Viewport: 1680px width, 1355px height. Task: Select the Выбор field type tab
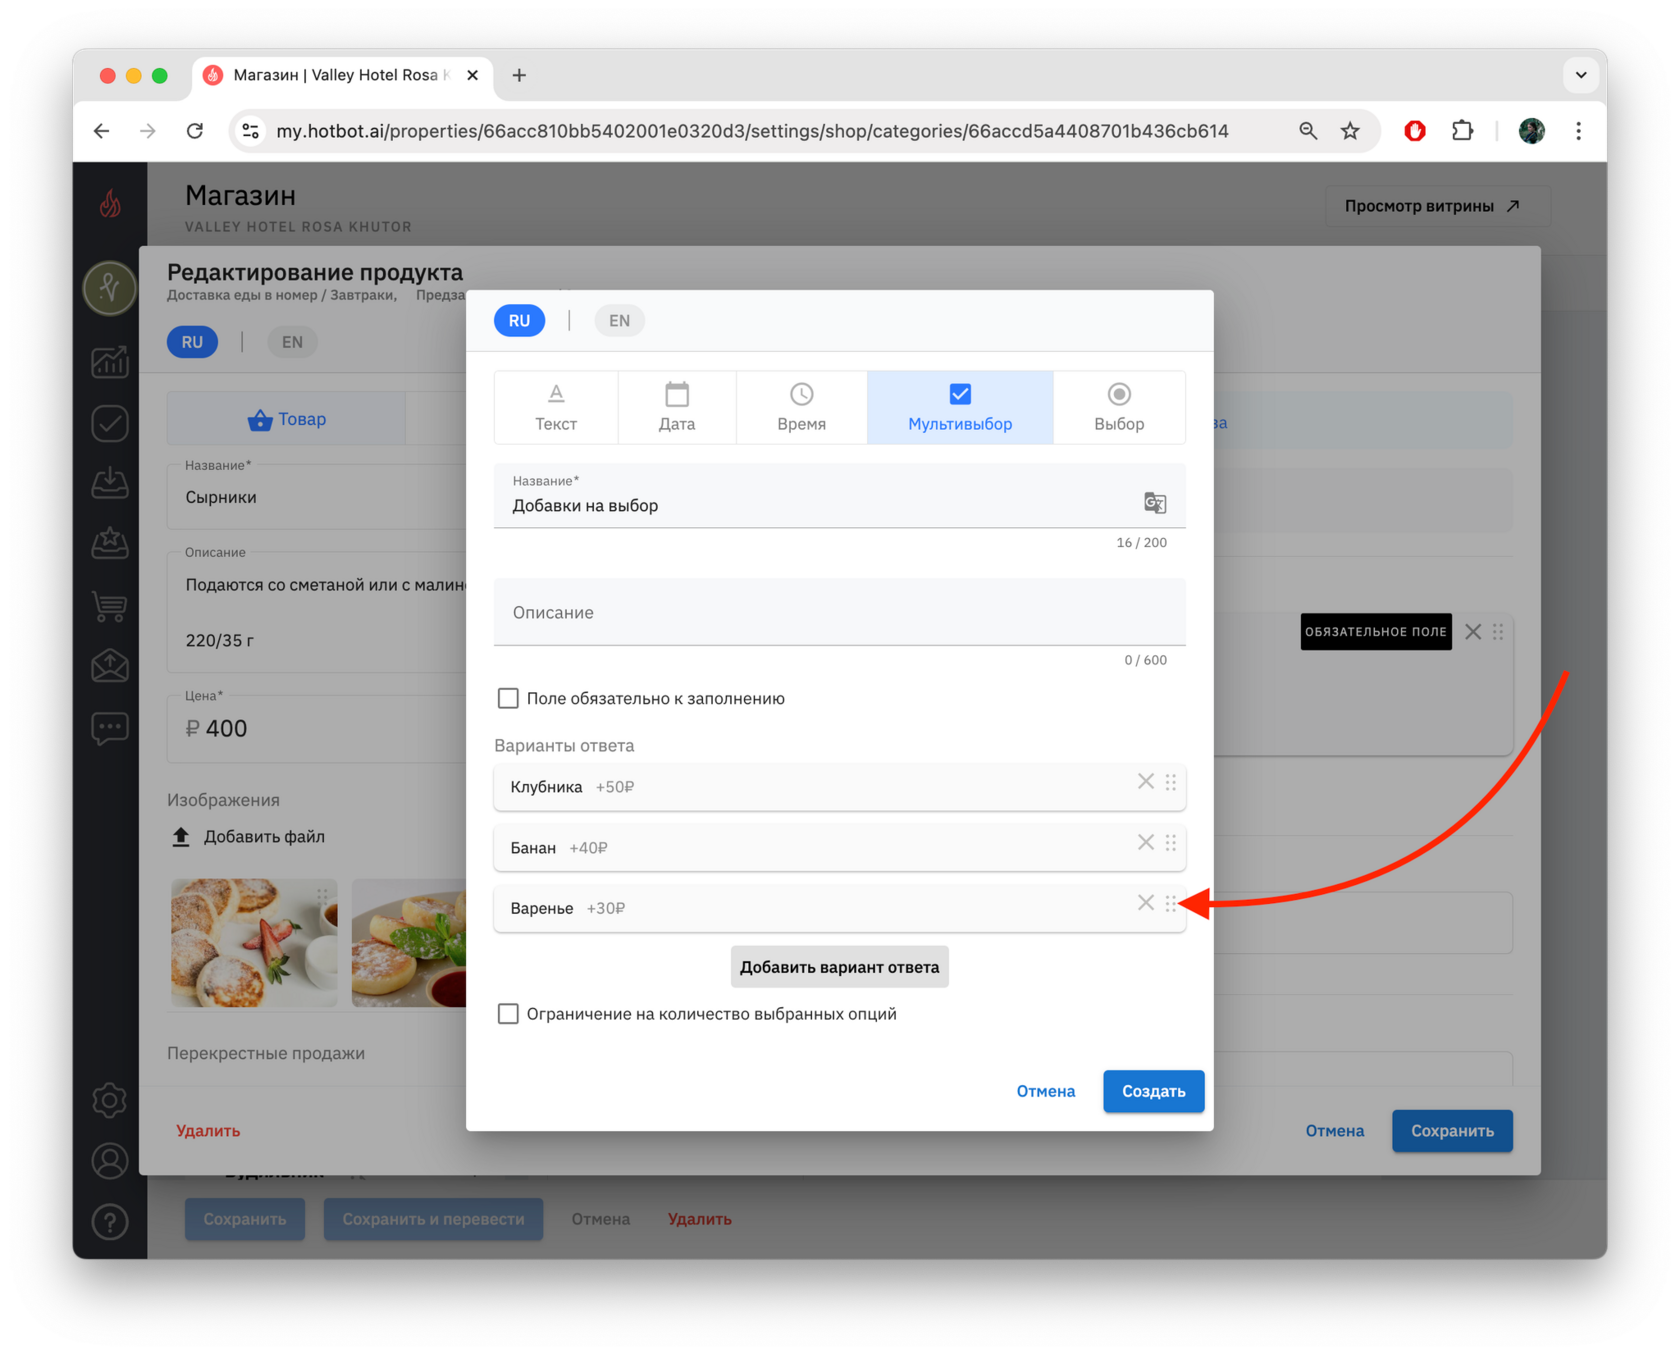[1119, 407]
